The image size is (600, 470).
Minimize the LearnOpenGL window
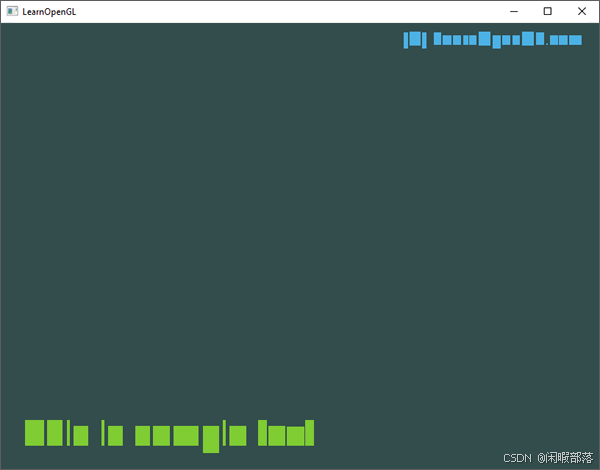point(514,11)
